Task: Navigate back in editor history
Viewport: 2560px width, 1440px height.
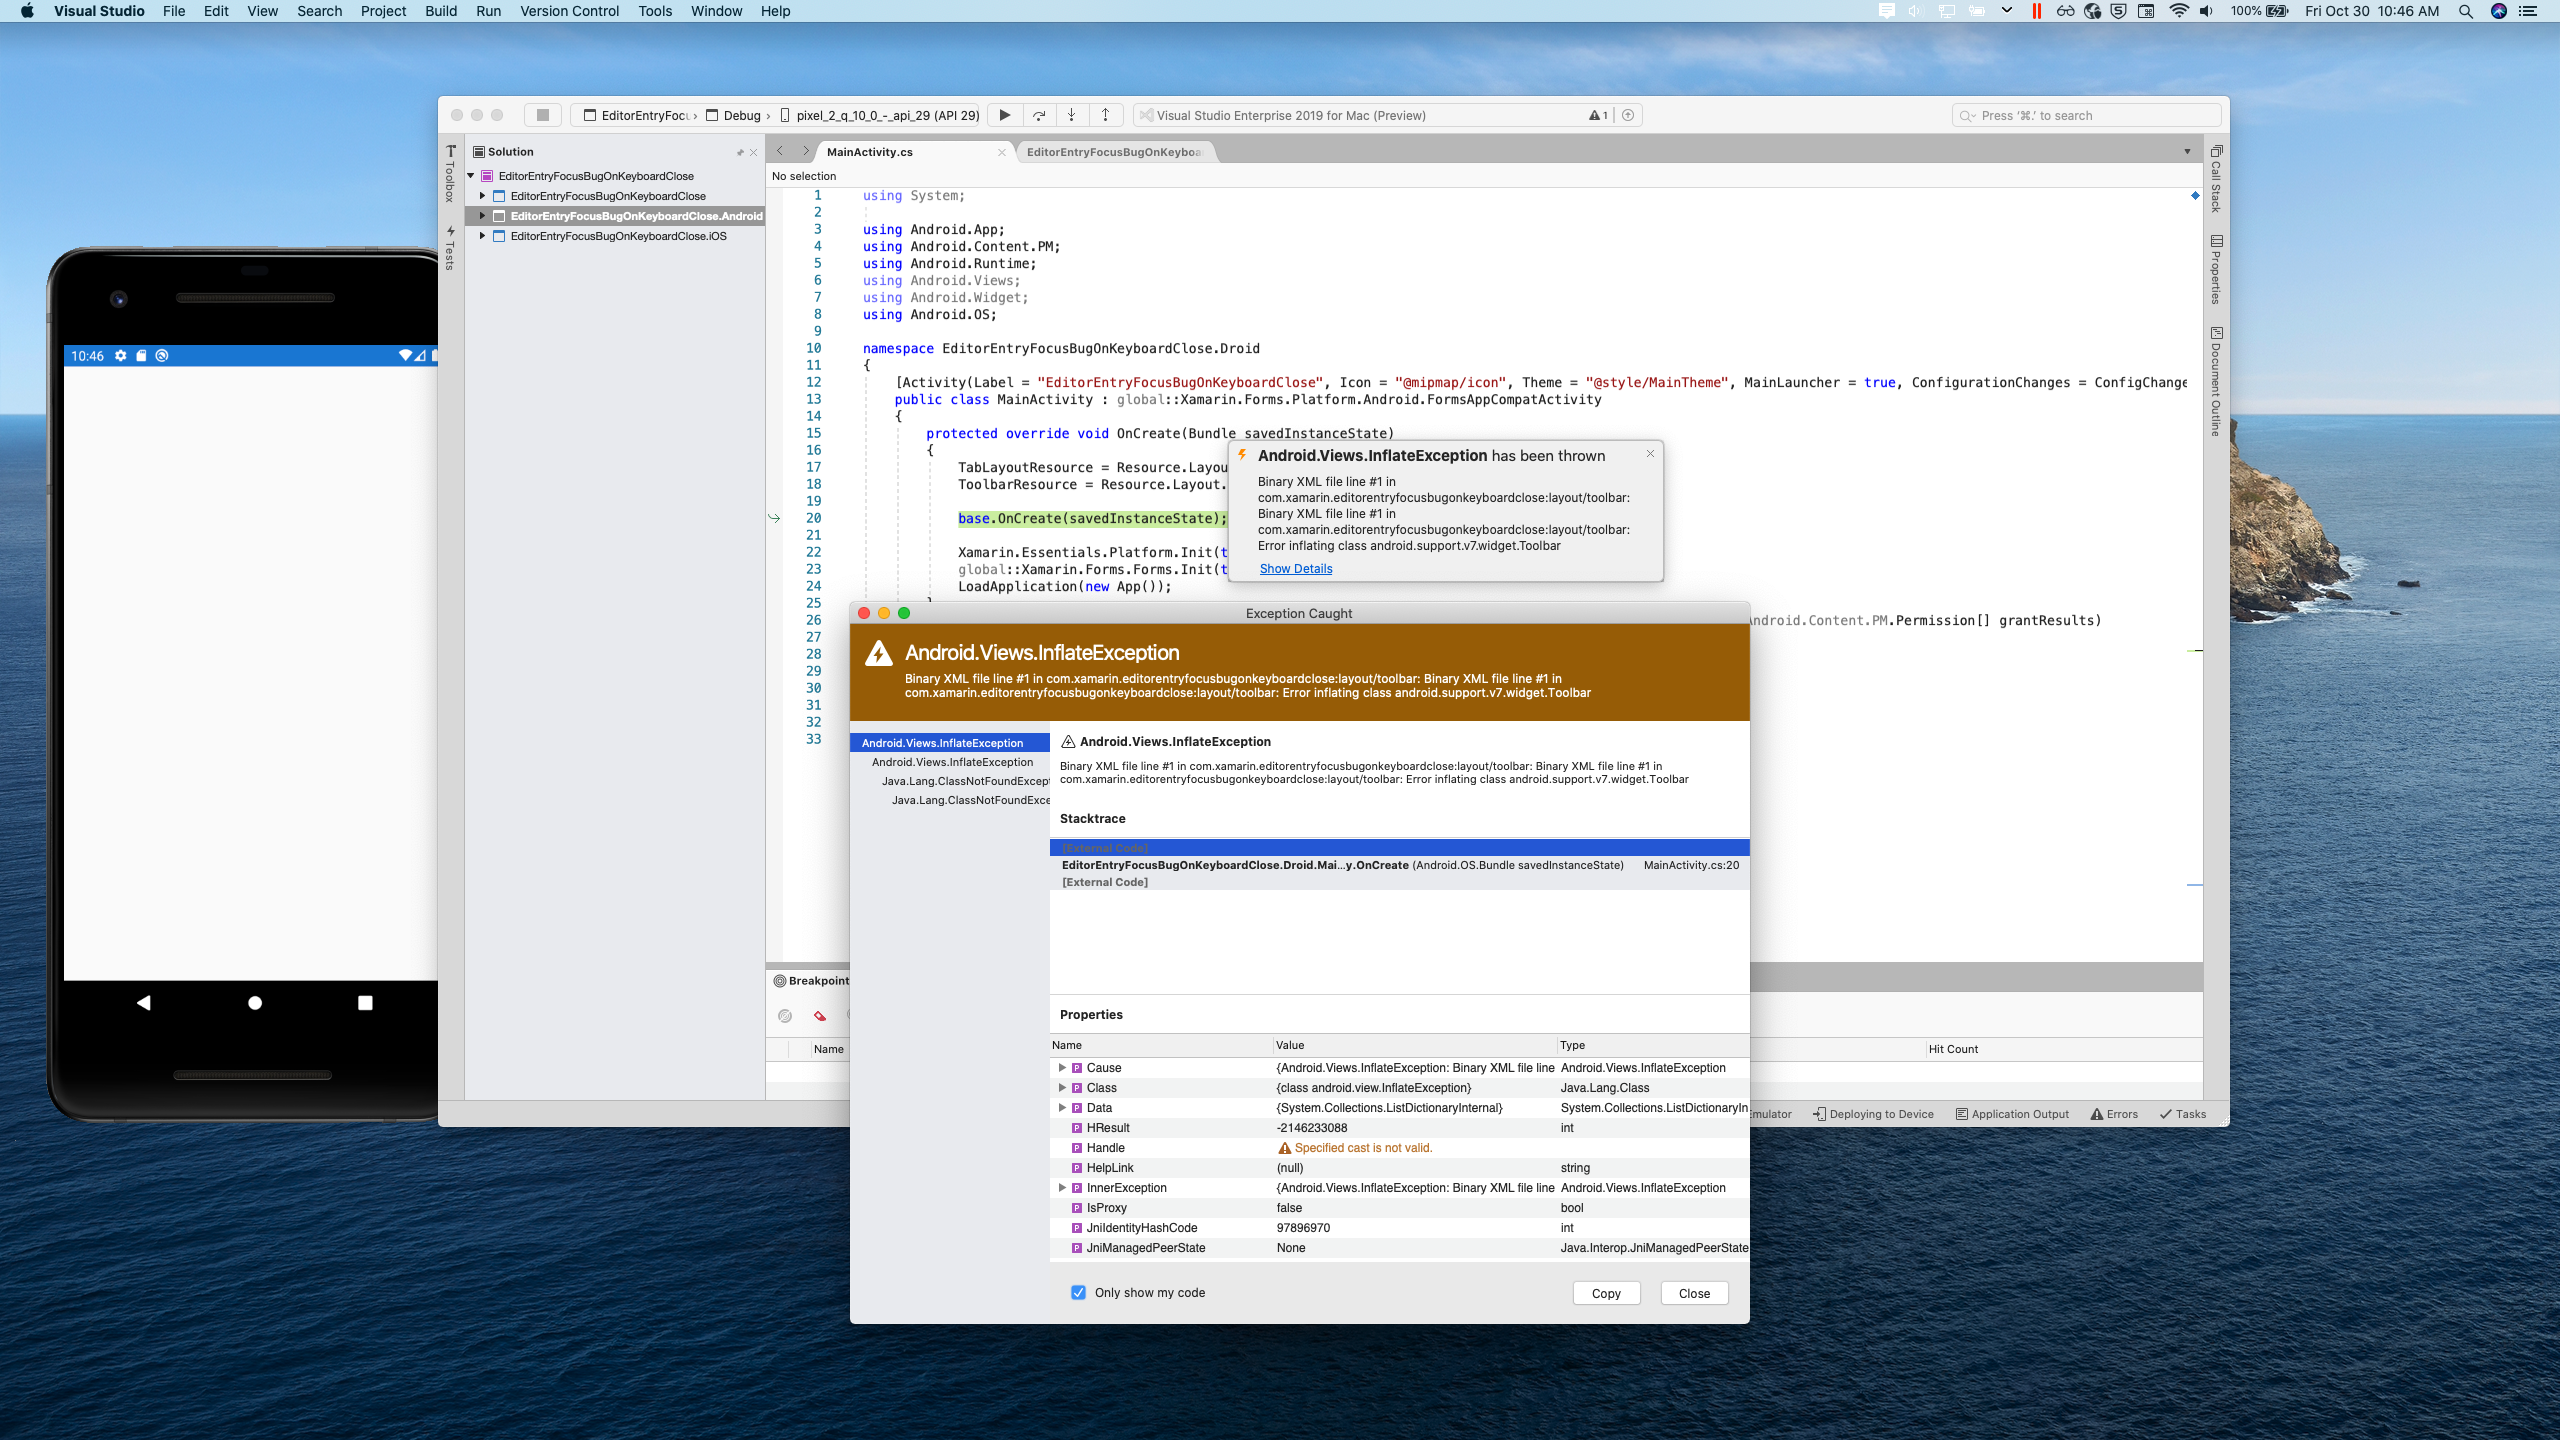Action: 780,151
